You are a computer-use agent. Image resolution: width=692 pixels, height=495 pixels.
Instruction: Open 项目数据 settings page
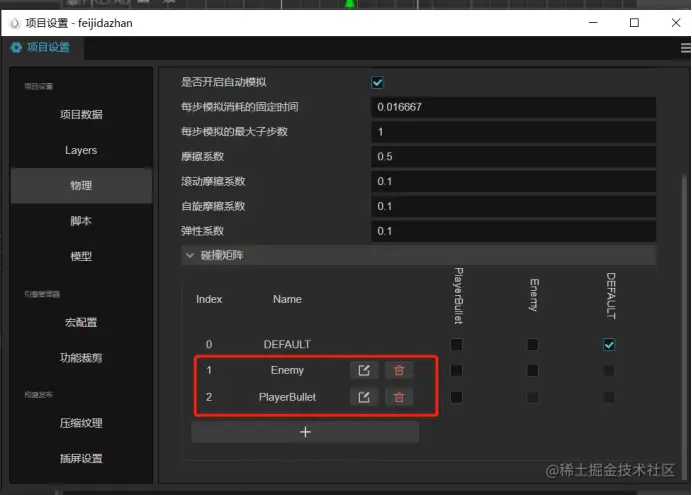pos(81,115)
